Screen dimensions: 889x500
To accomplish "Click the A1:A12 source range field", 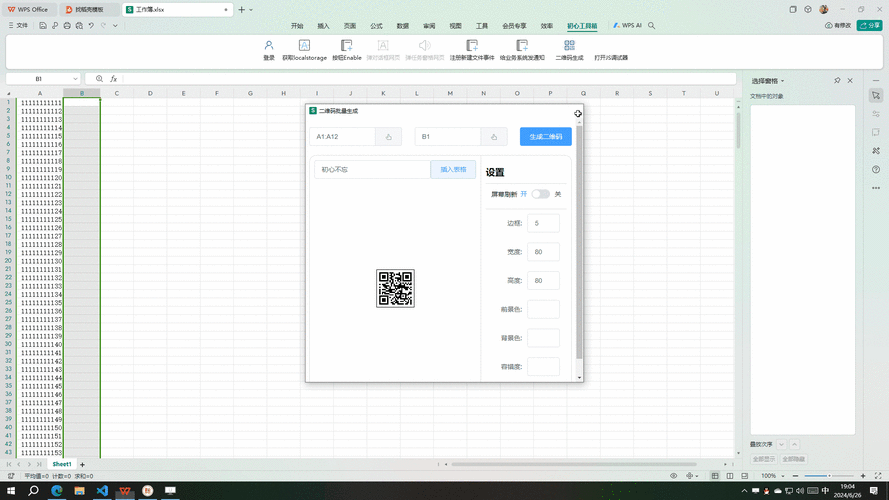I will coord(342,137).
